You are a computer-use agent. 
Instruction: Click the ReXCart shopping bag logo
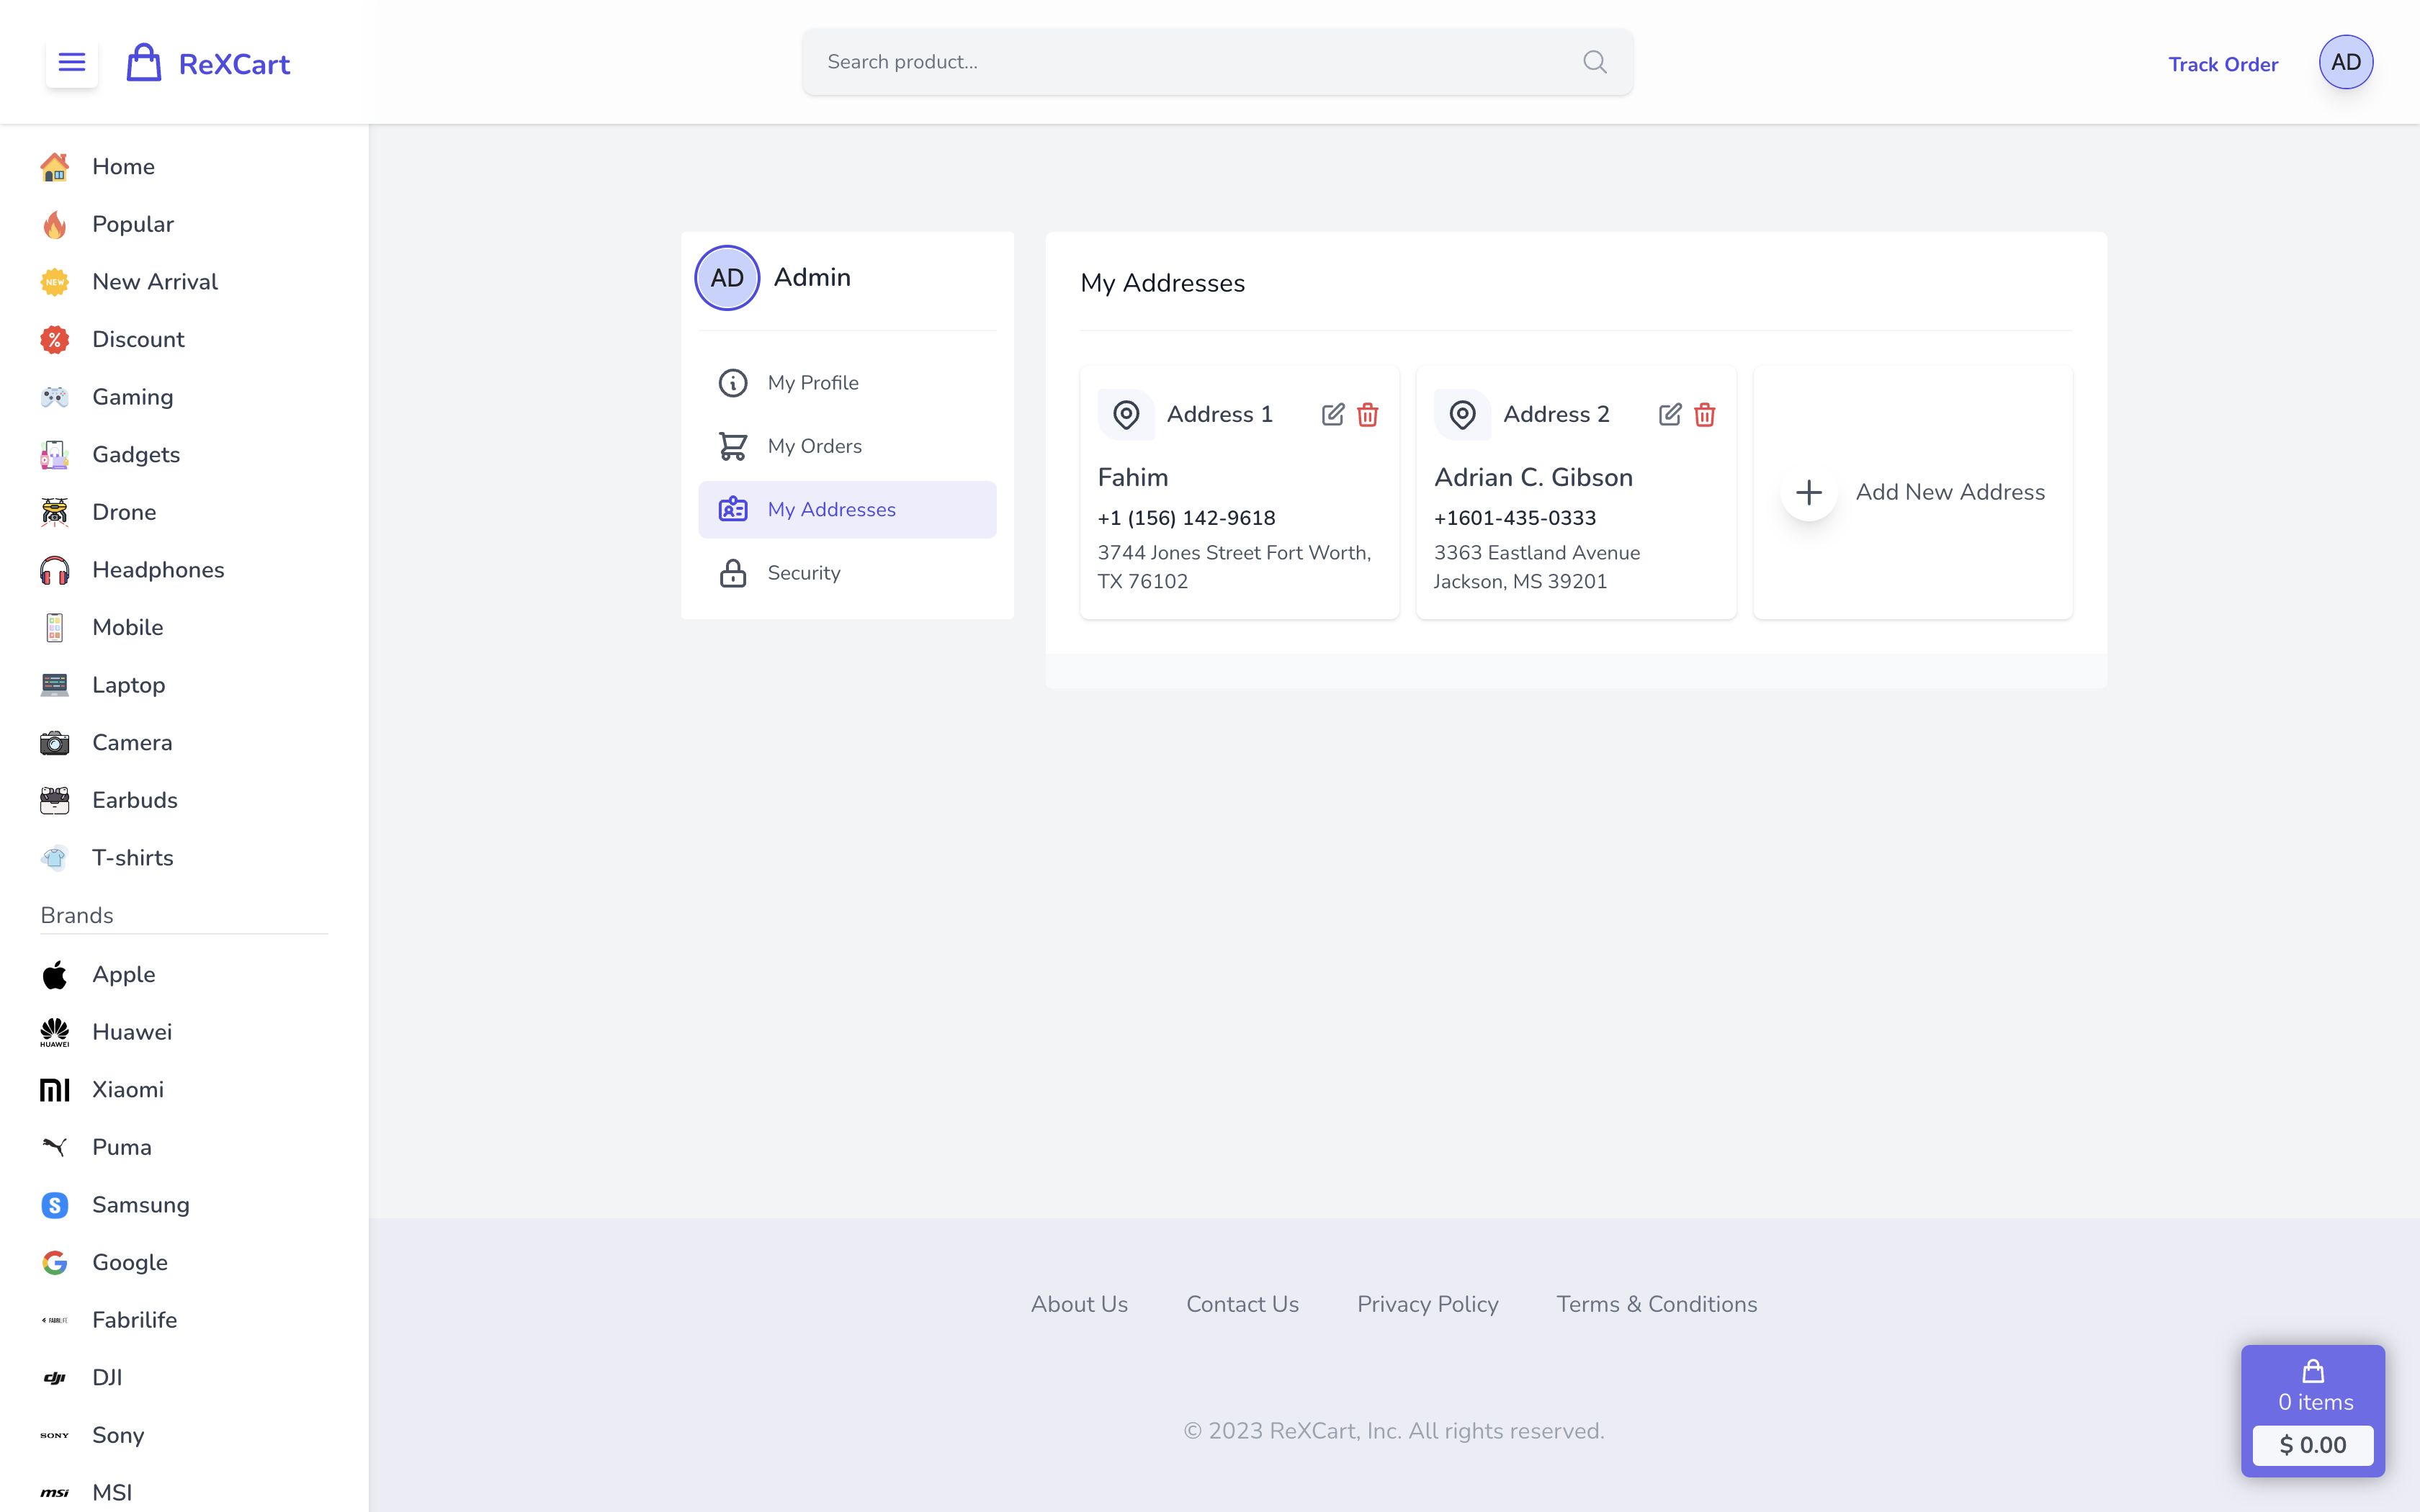coord(144,63)
